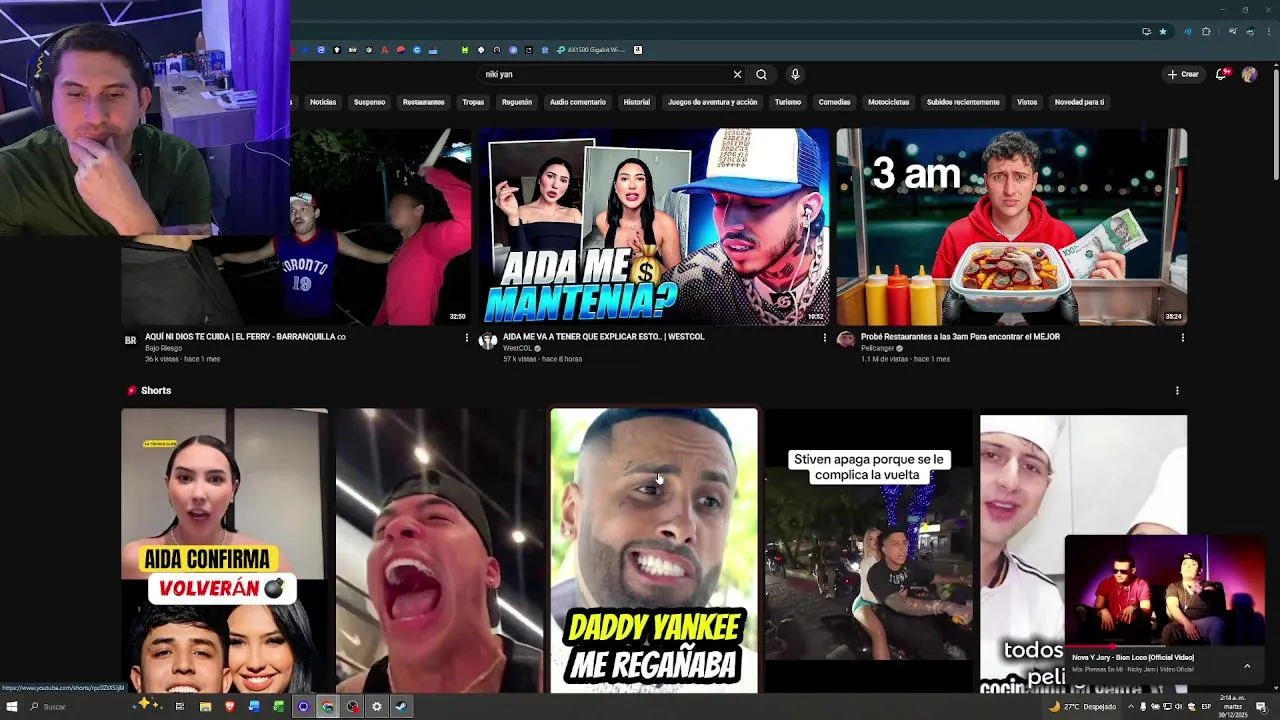Open options menu for Pelicanger video
Image resolution: width=1280 pixels, height=720 pixels.
click(x=1182, y=338)
